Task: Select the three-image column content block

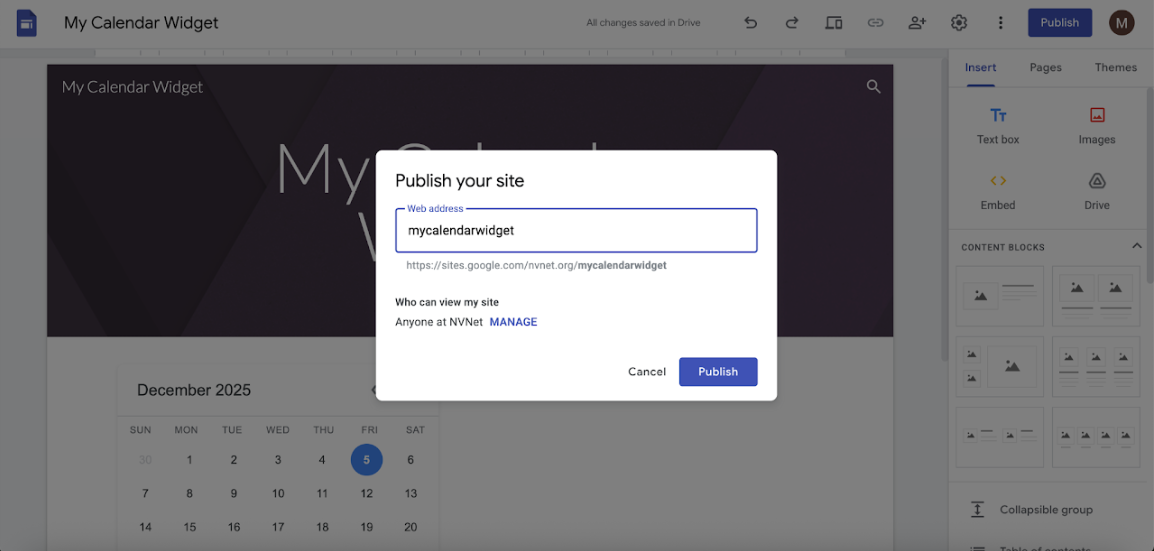Action: [1097, 366]
